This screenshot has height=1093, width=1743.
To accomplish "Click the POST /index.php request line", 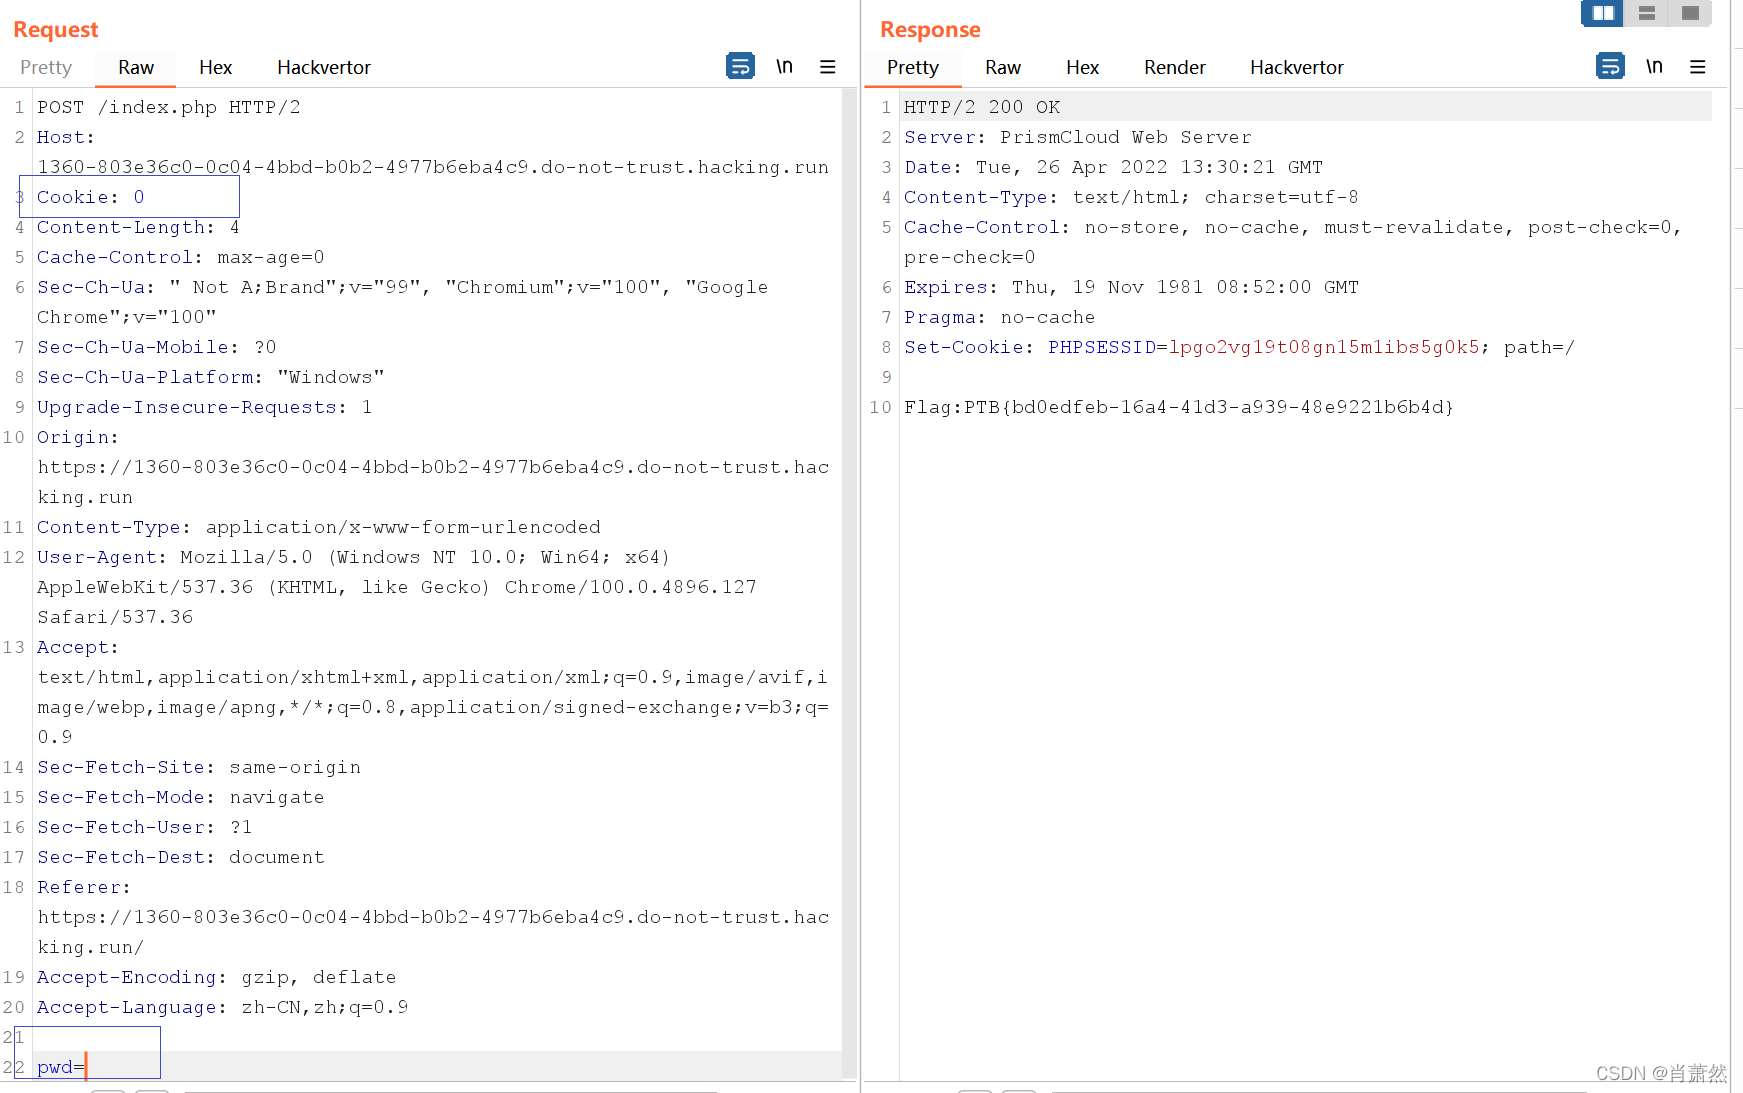I will click(x=169, y=107).
